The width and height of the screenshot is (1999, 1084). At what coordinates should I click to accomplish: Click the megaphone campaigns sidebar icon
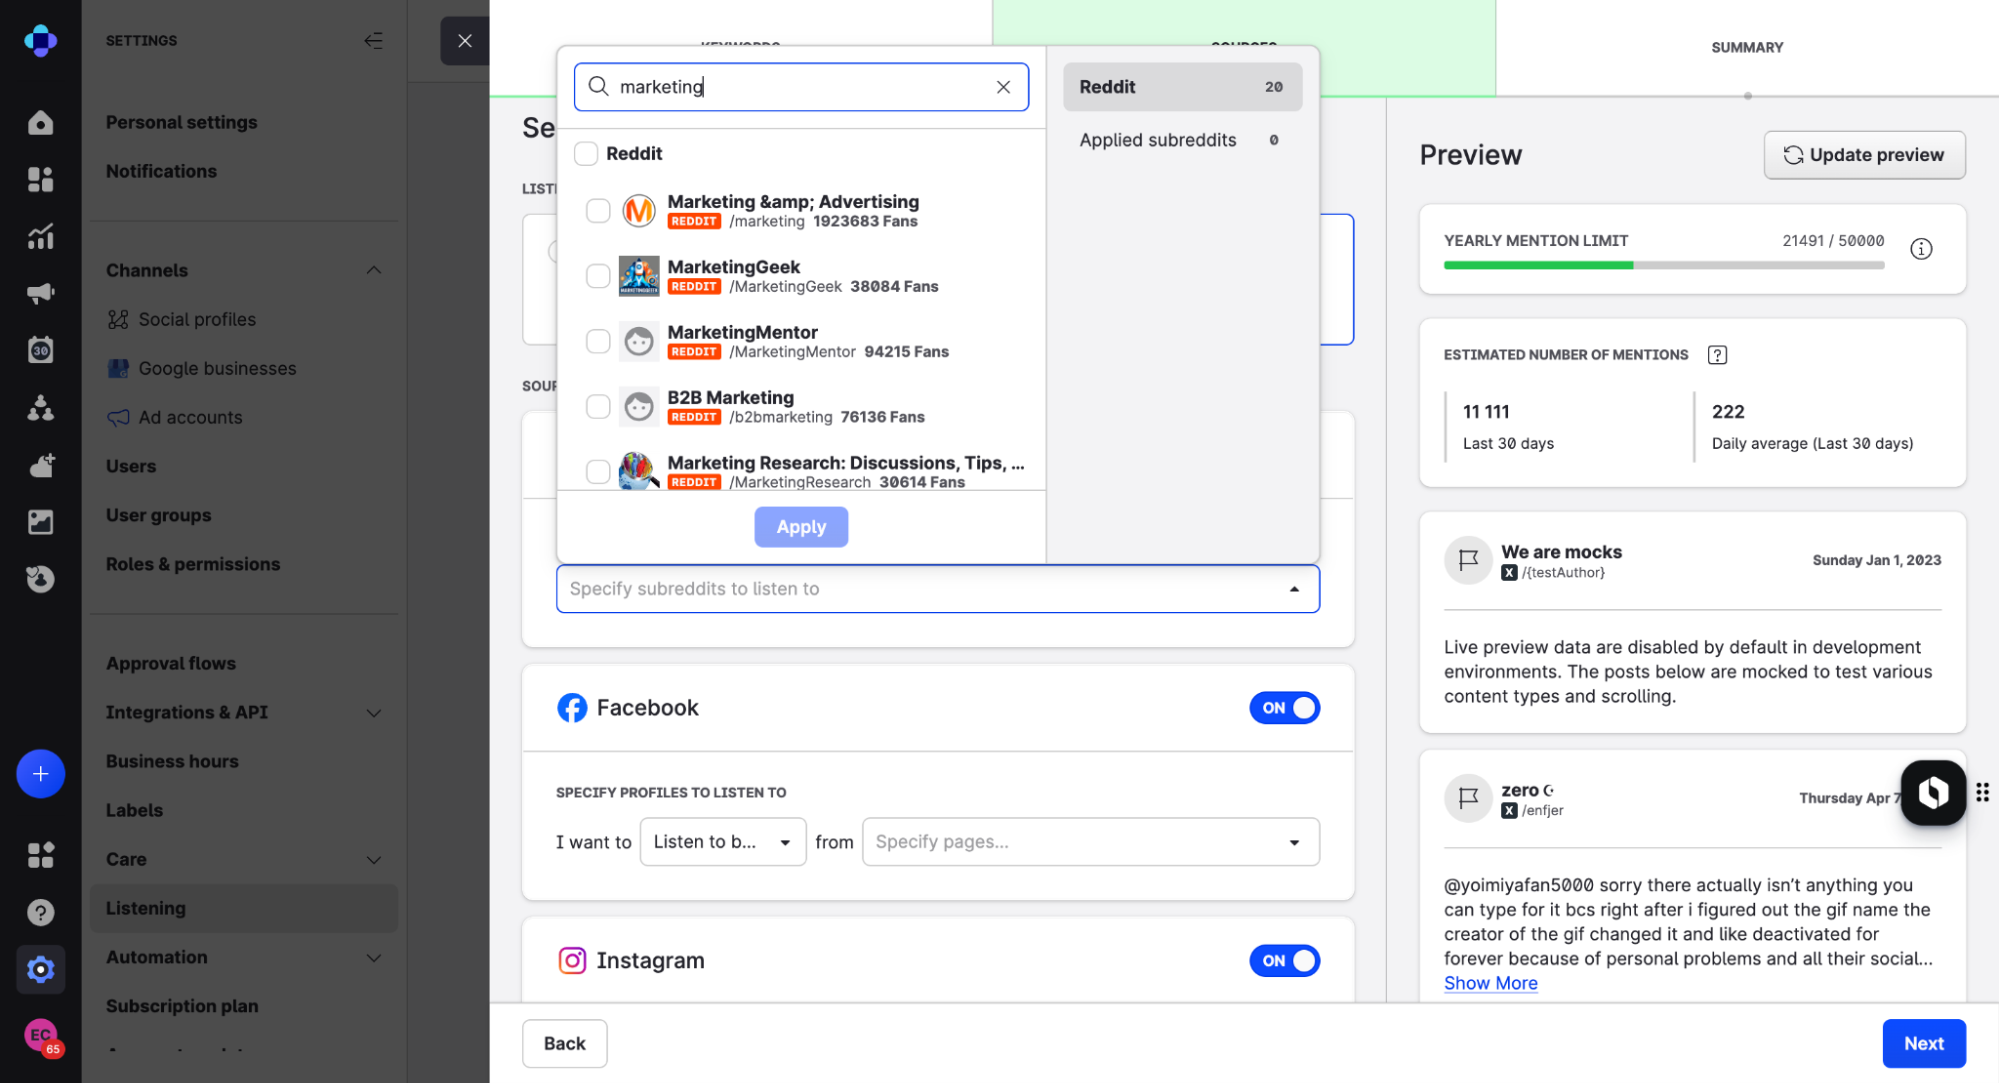[x=40, y=293]
